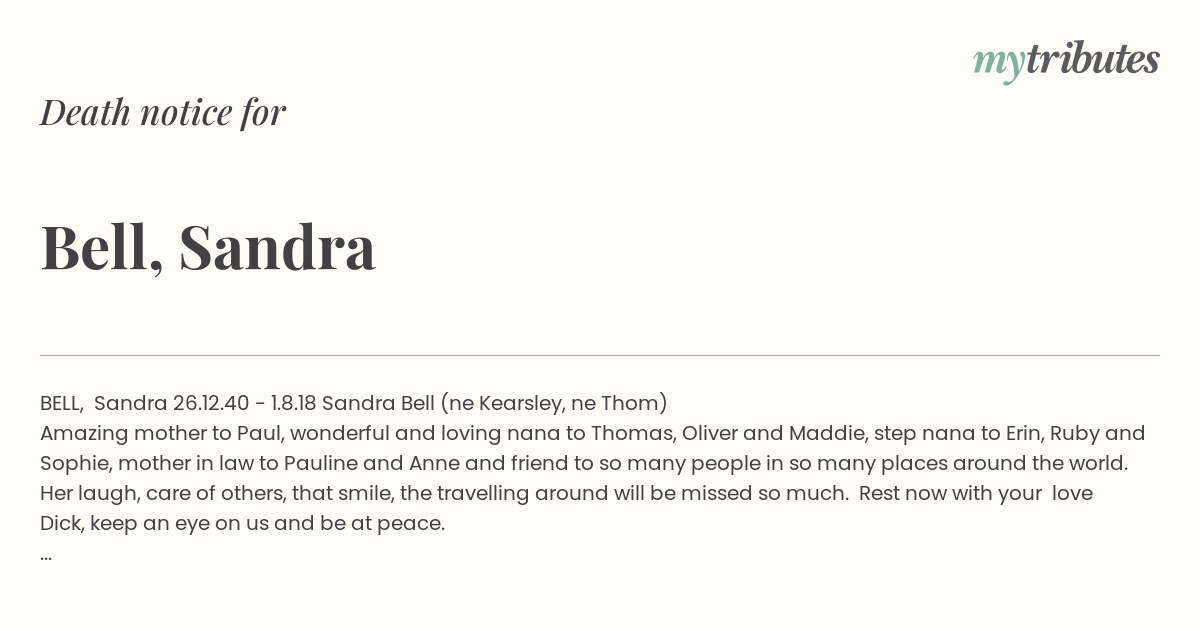Image resolution: width=1200 pixels, height=630 pixels.
Task: Click the mytributes logo
Action: 1066,61
